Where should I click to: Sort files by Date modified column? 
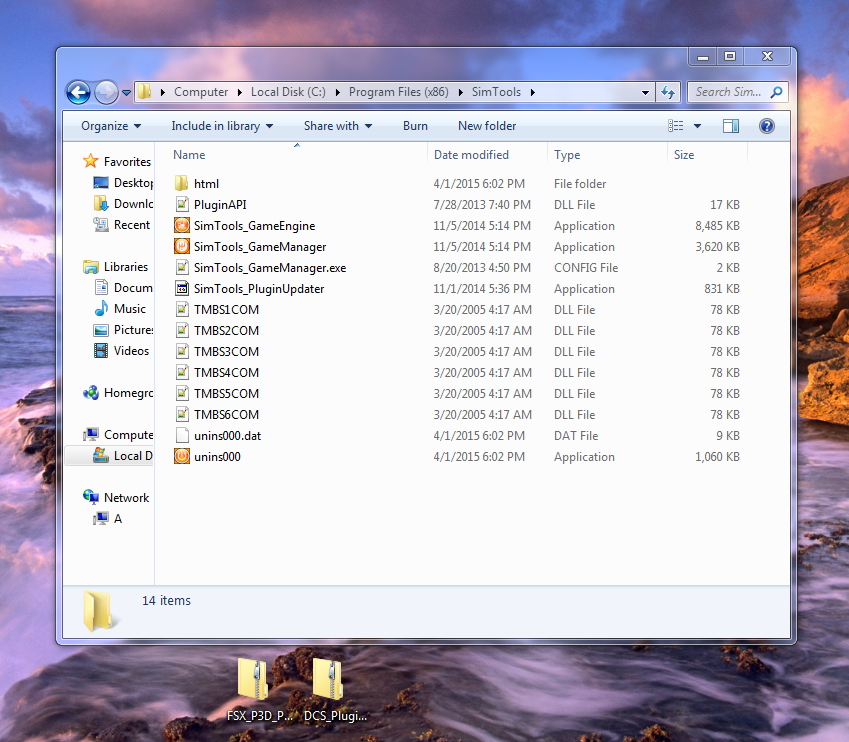471,155
